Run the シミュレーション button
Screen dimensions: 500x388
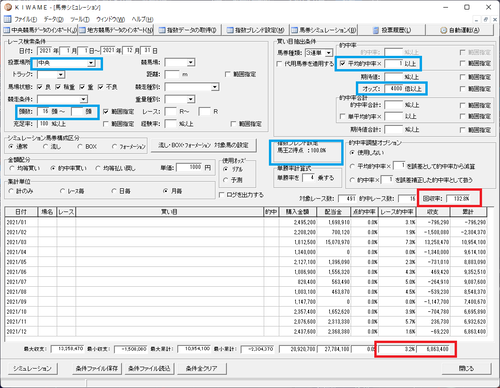click(32, 368)
